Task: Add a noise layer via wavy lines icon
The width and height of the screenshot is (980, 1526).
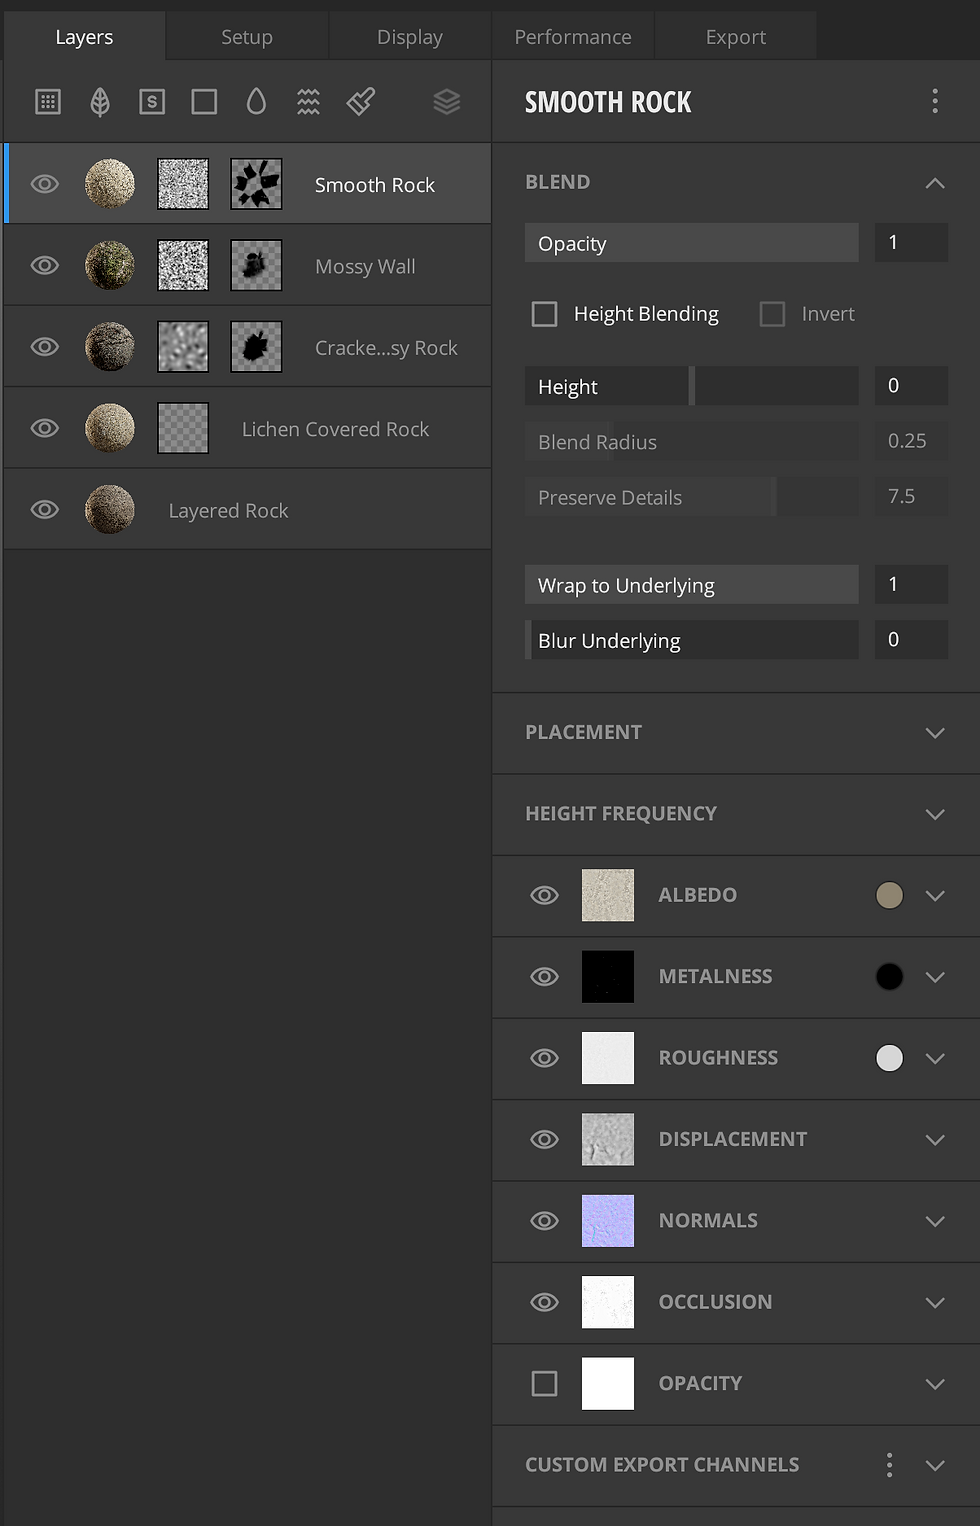Action: pos(308,101)
